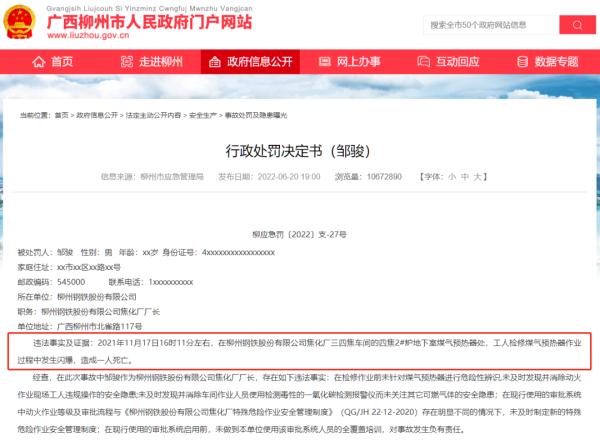Go to 政府信息公开 in the breadcrumb
The width and height of the screenshot is (600, 441).
[97, 115]
